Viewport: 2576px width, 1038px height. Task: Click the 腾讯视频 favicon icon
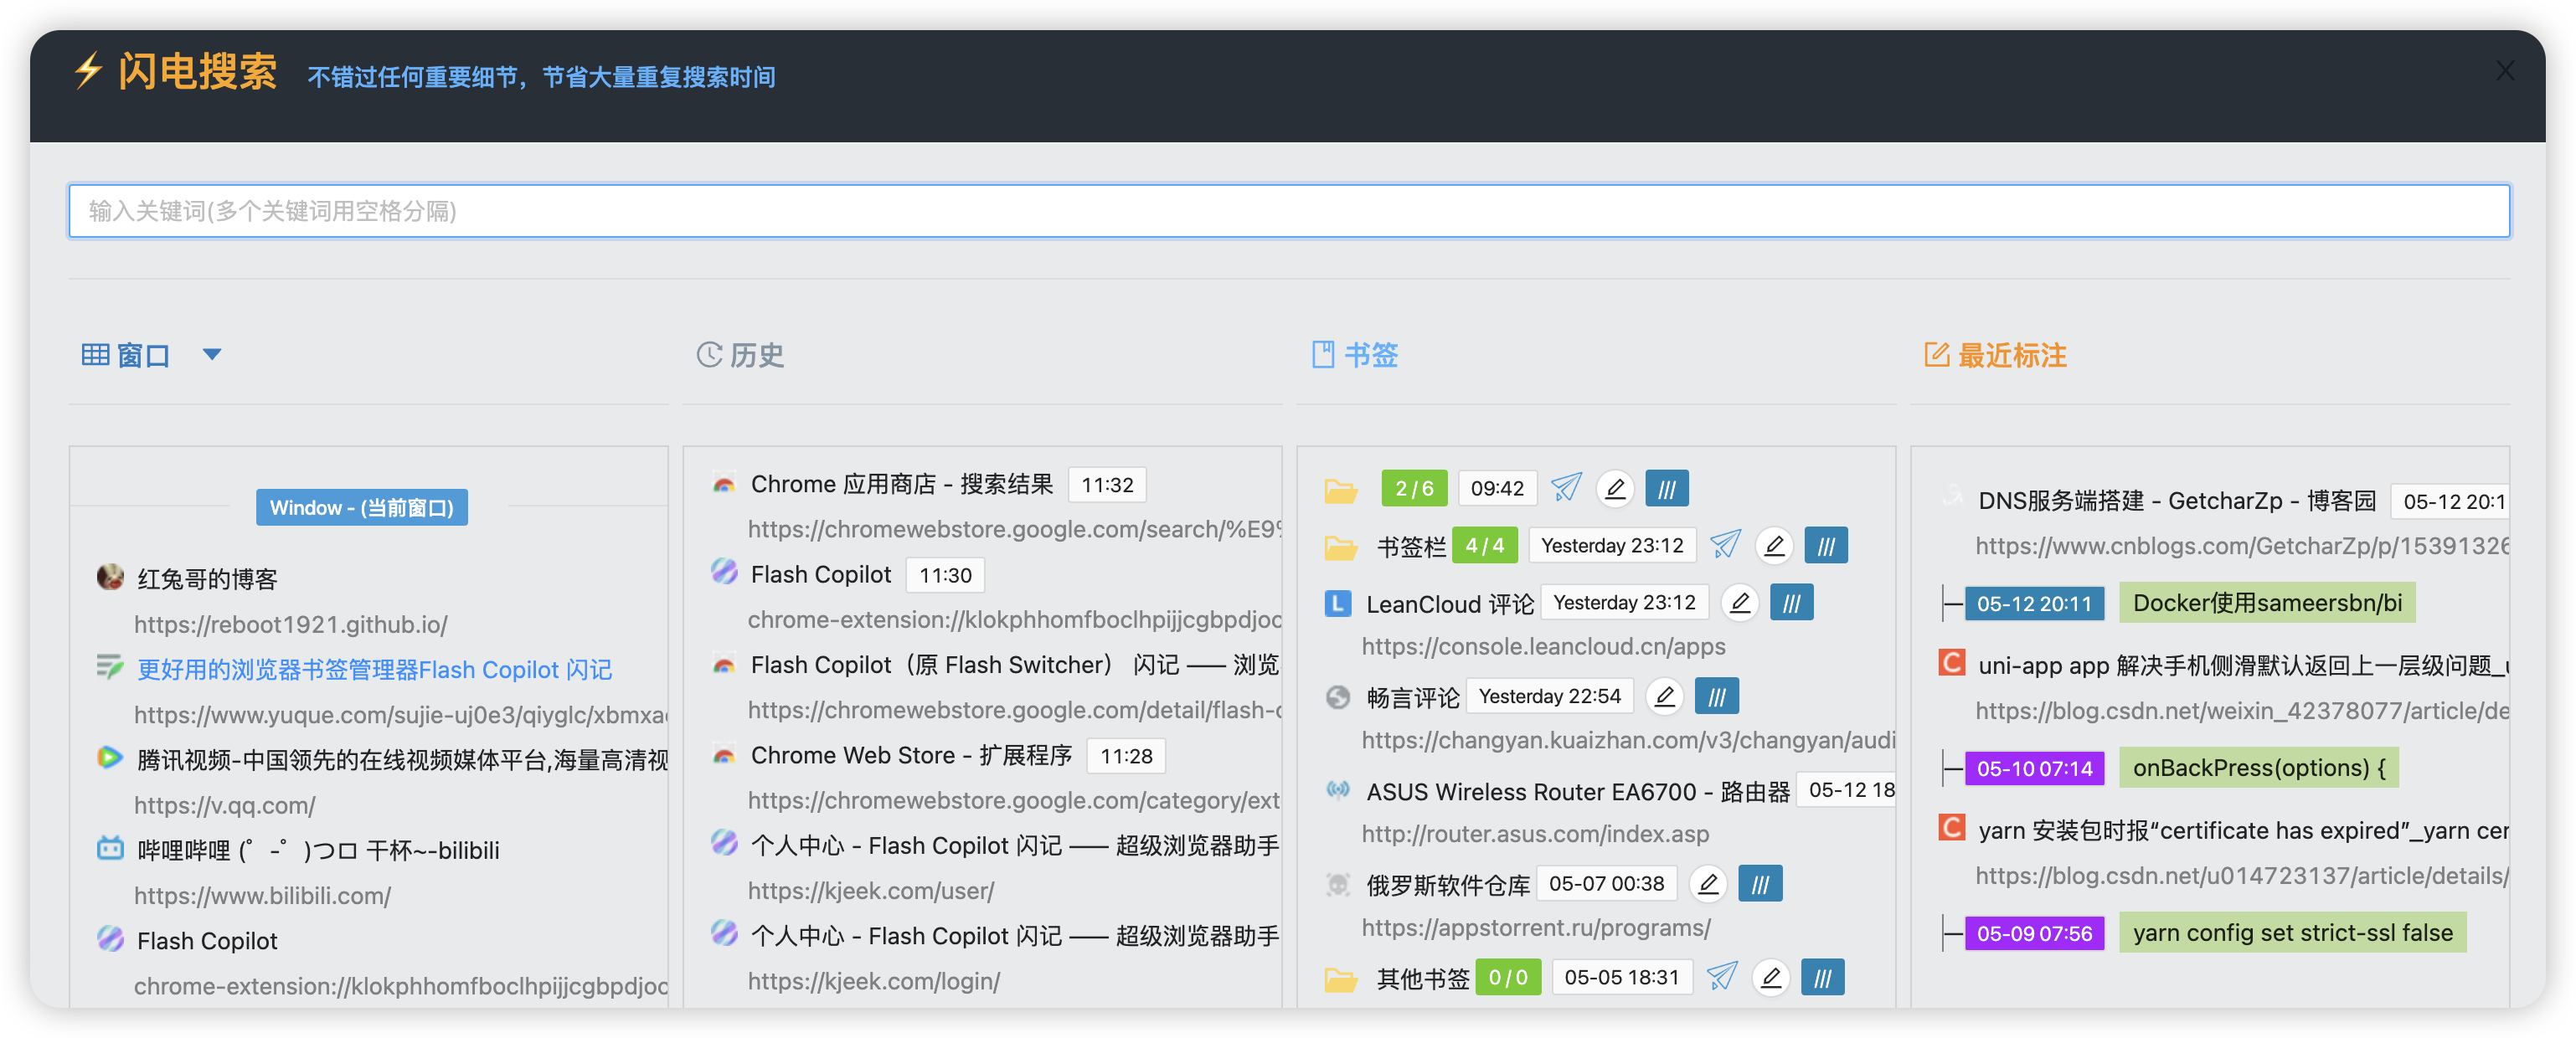point(110,758)
